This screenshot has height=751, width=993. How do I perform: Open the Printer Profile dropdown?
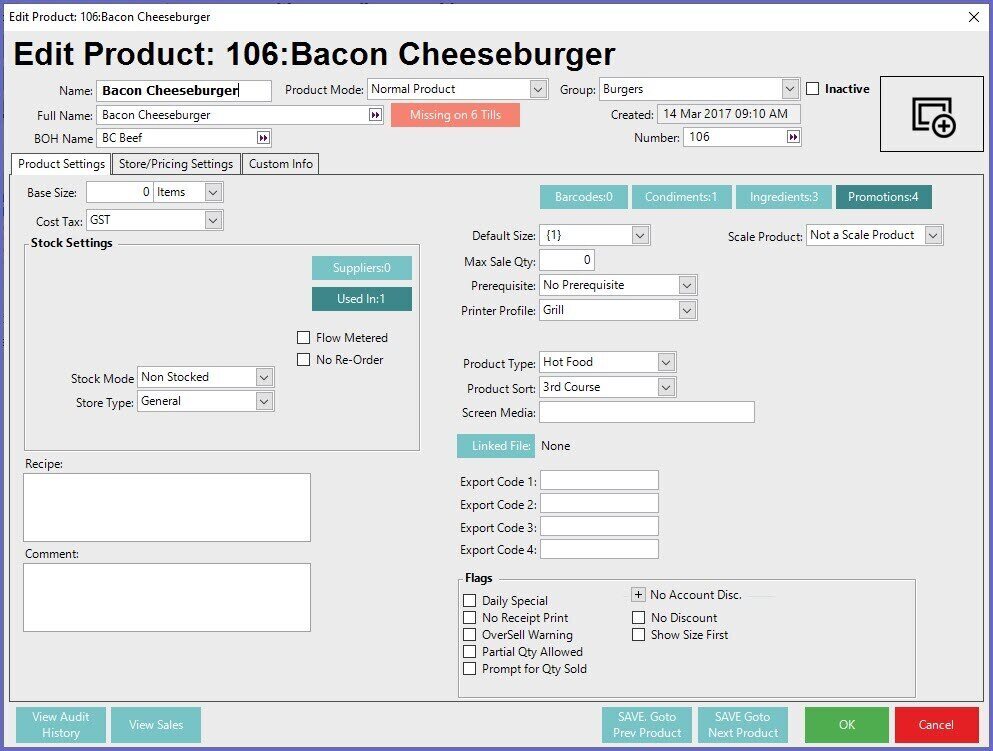tap(686, 310)
